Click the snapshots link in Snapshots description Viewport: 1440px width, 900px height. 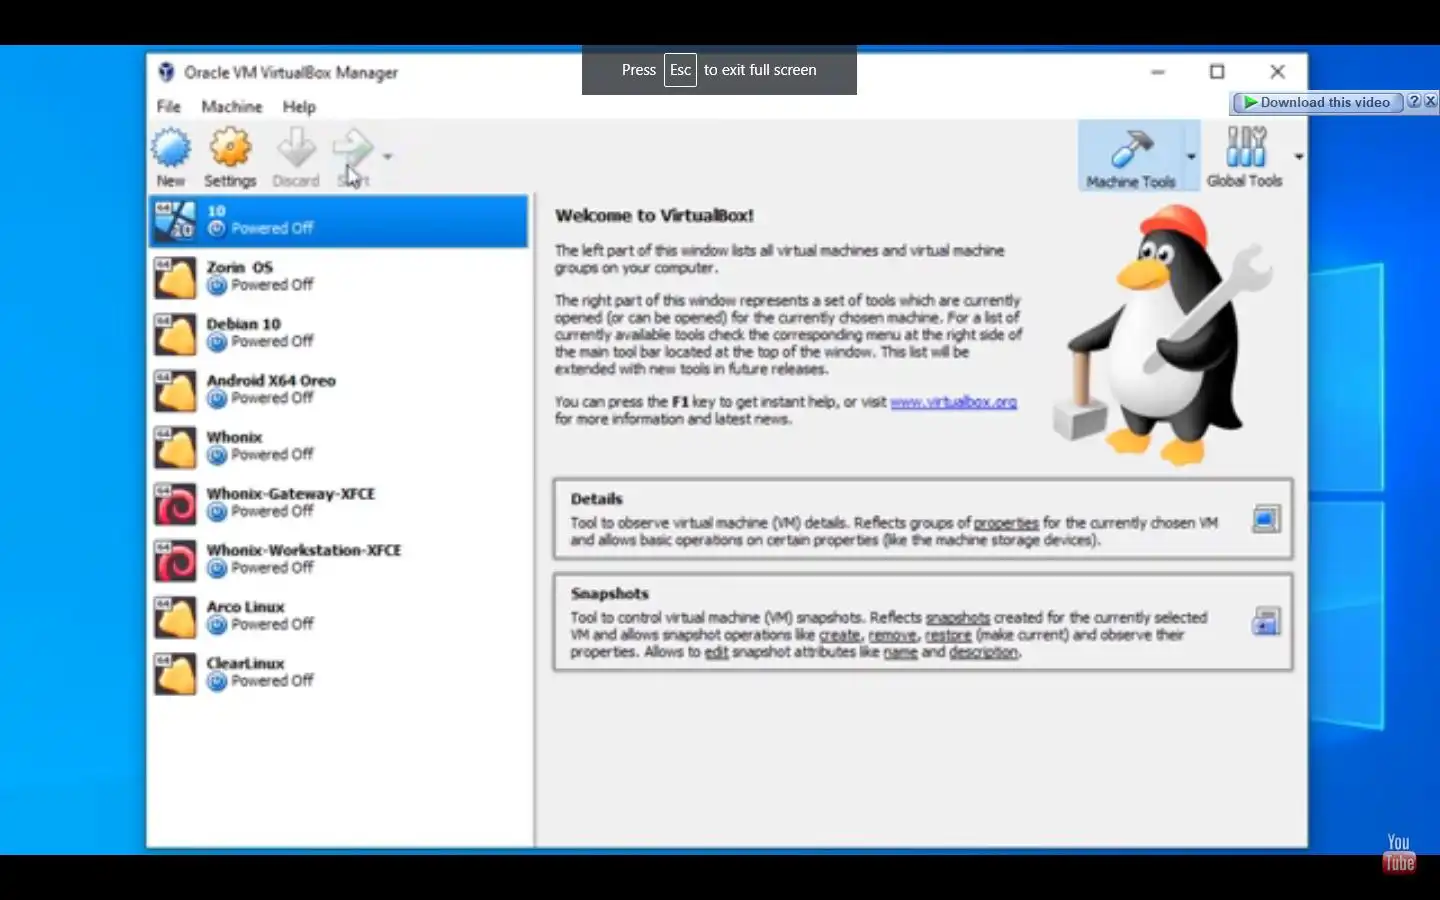(x=957, y=618)
